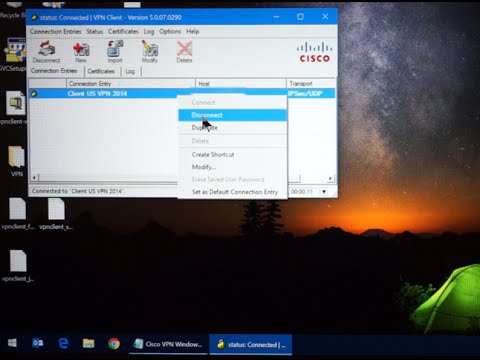
Task: Click the Import toolbar icon
Action: point(115,51)
